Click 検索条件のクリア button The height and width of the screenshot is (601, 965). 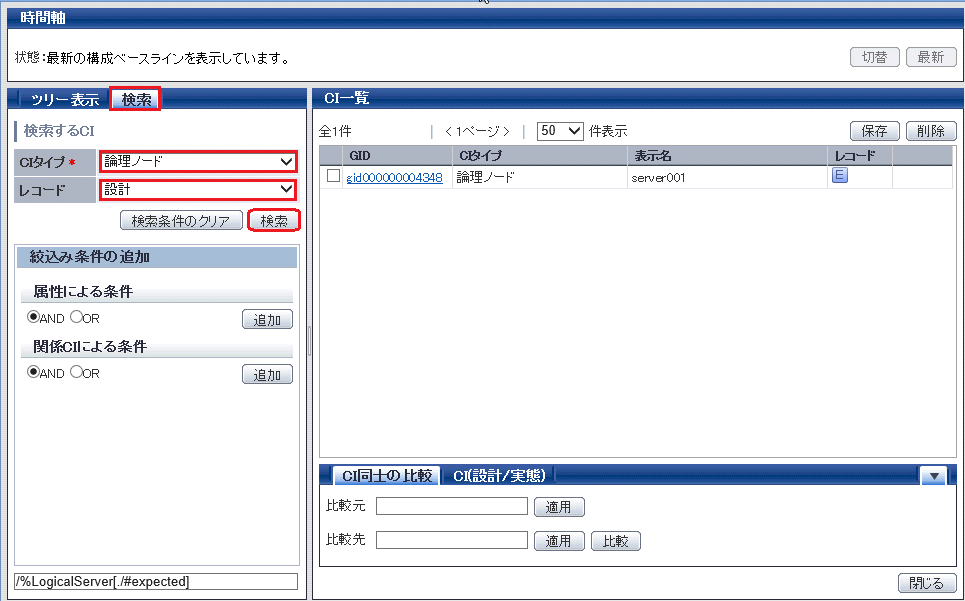tap(181, 220)
